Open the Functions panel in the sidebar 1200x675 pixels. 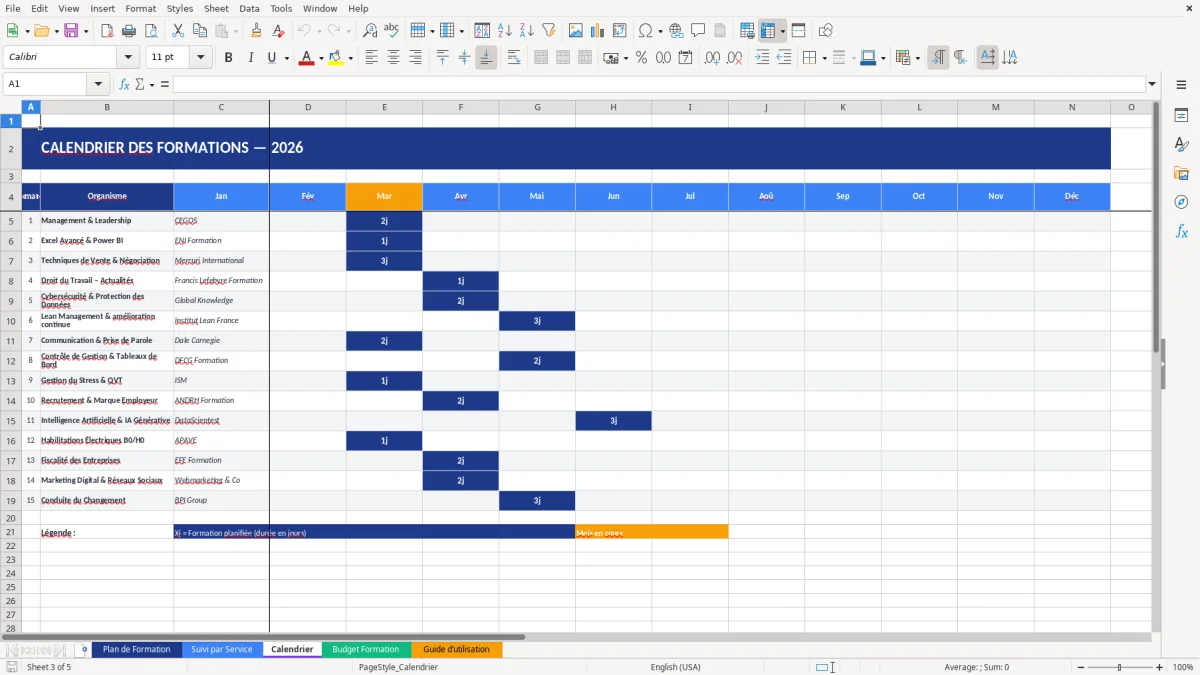point(1182,231)
